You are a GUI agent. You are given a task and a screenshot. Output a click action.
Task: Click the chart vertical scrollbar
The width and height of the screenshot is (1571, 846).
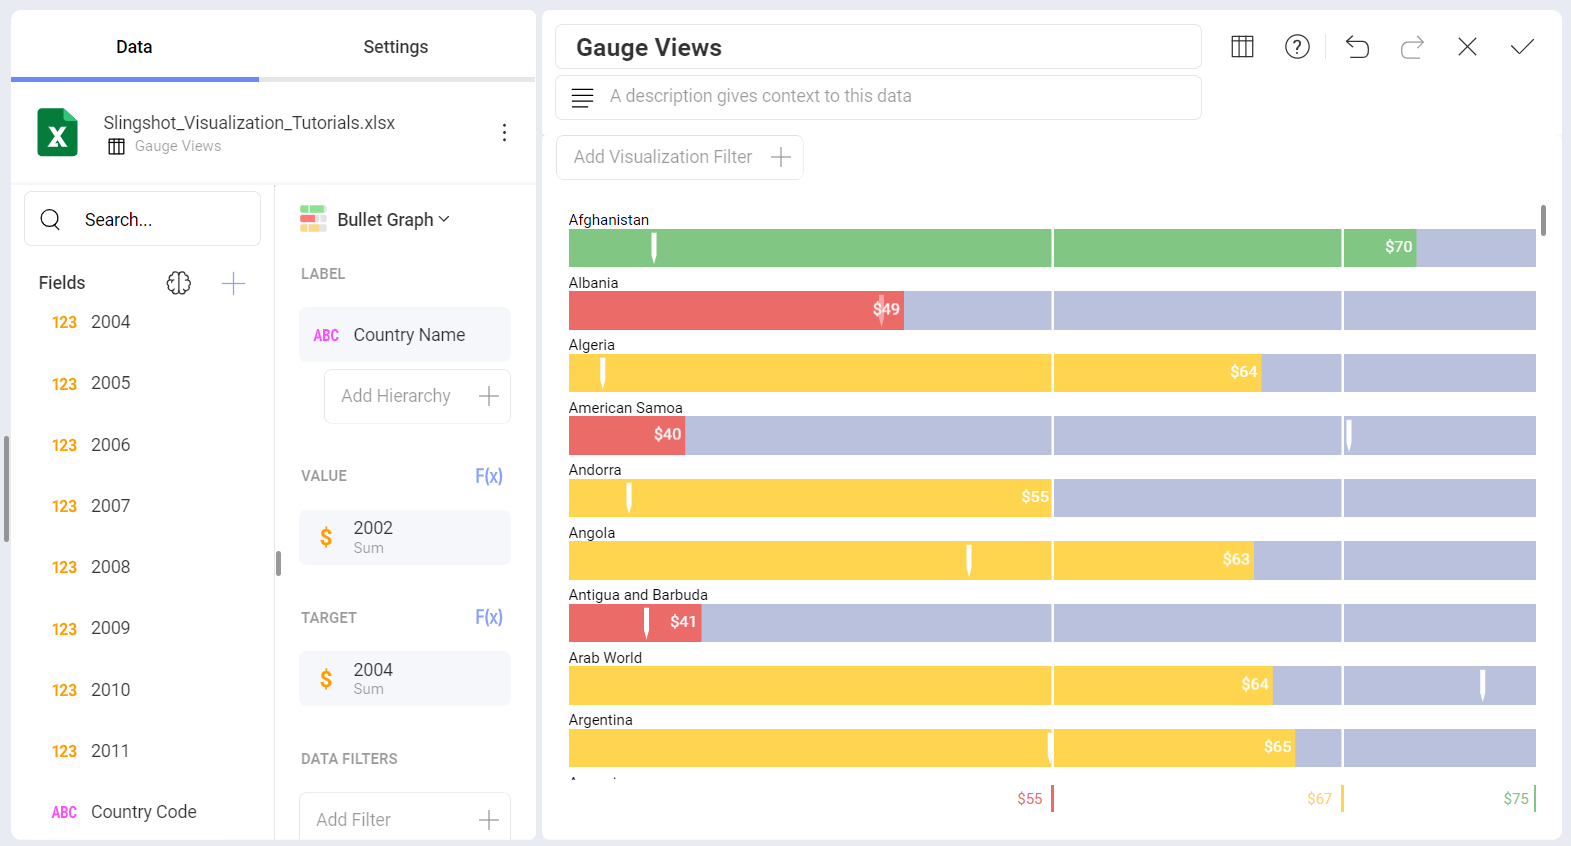tap(1544, 220)
